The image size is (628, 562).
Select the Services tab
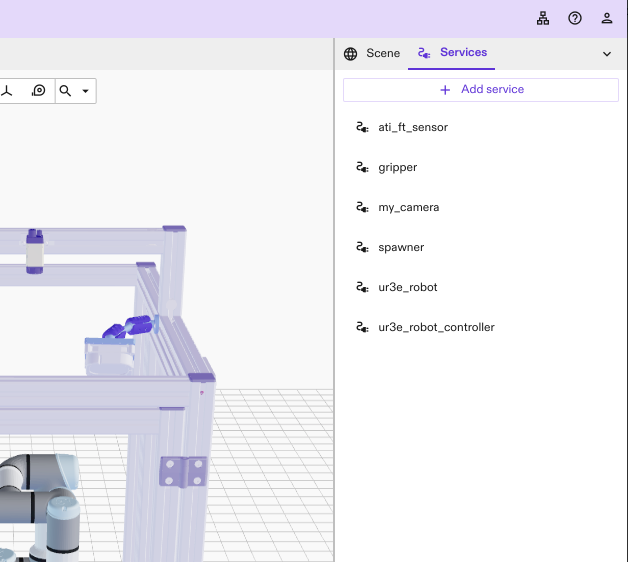pyautogui.click(x=452, y=53)
